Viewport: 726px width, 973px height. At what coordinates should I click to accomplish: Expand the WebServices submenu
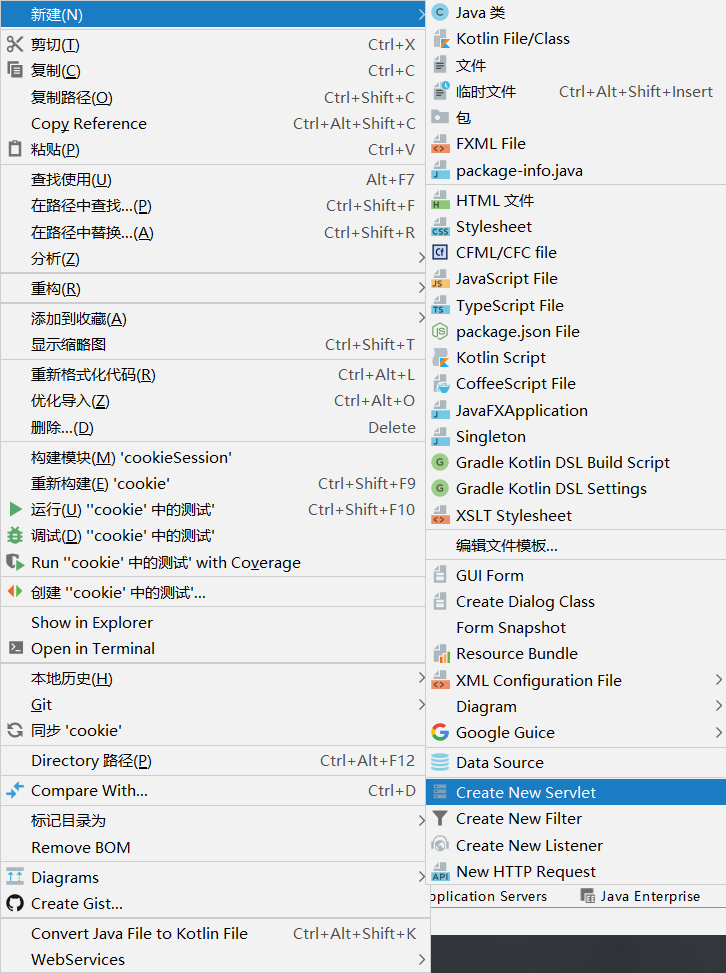(x=213, y=959)
